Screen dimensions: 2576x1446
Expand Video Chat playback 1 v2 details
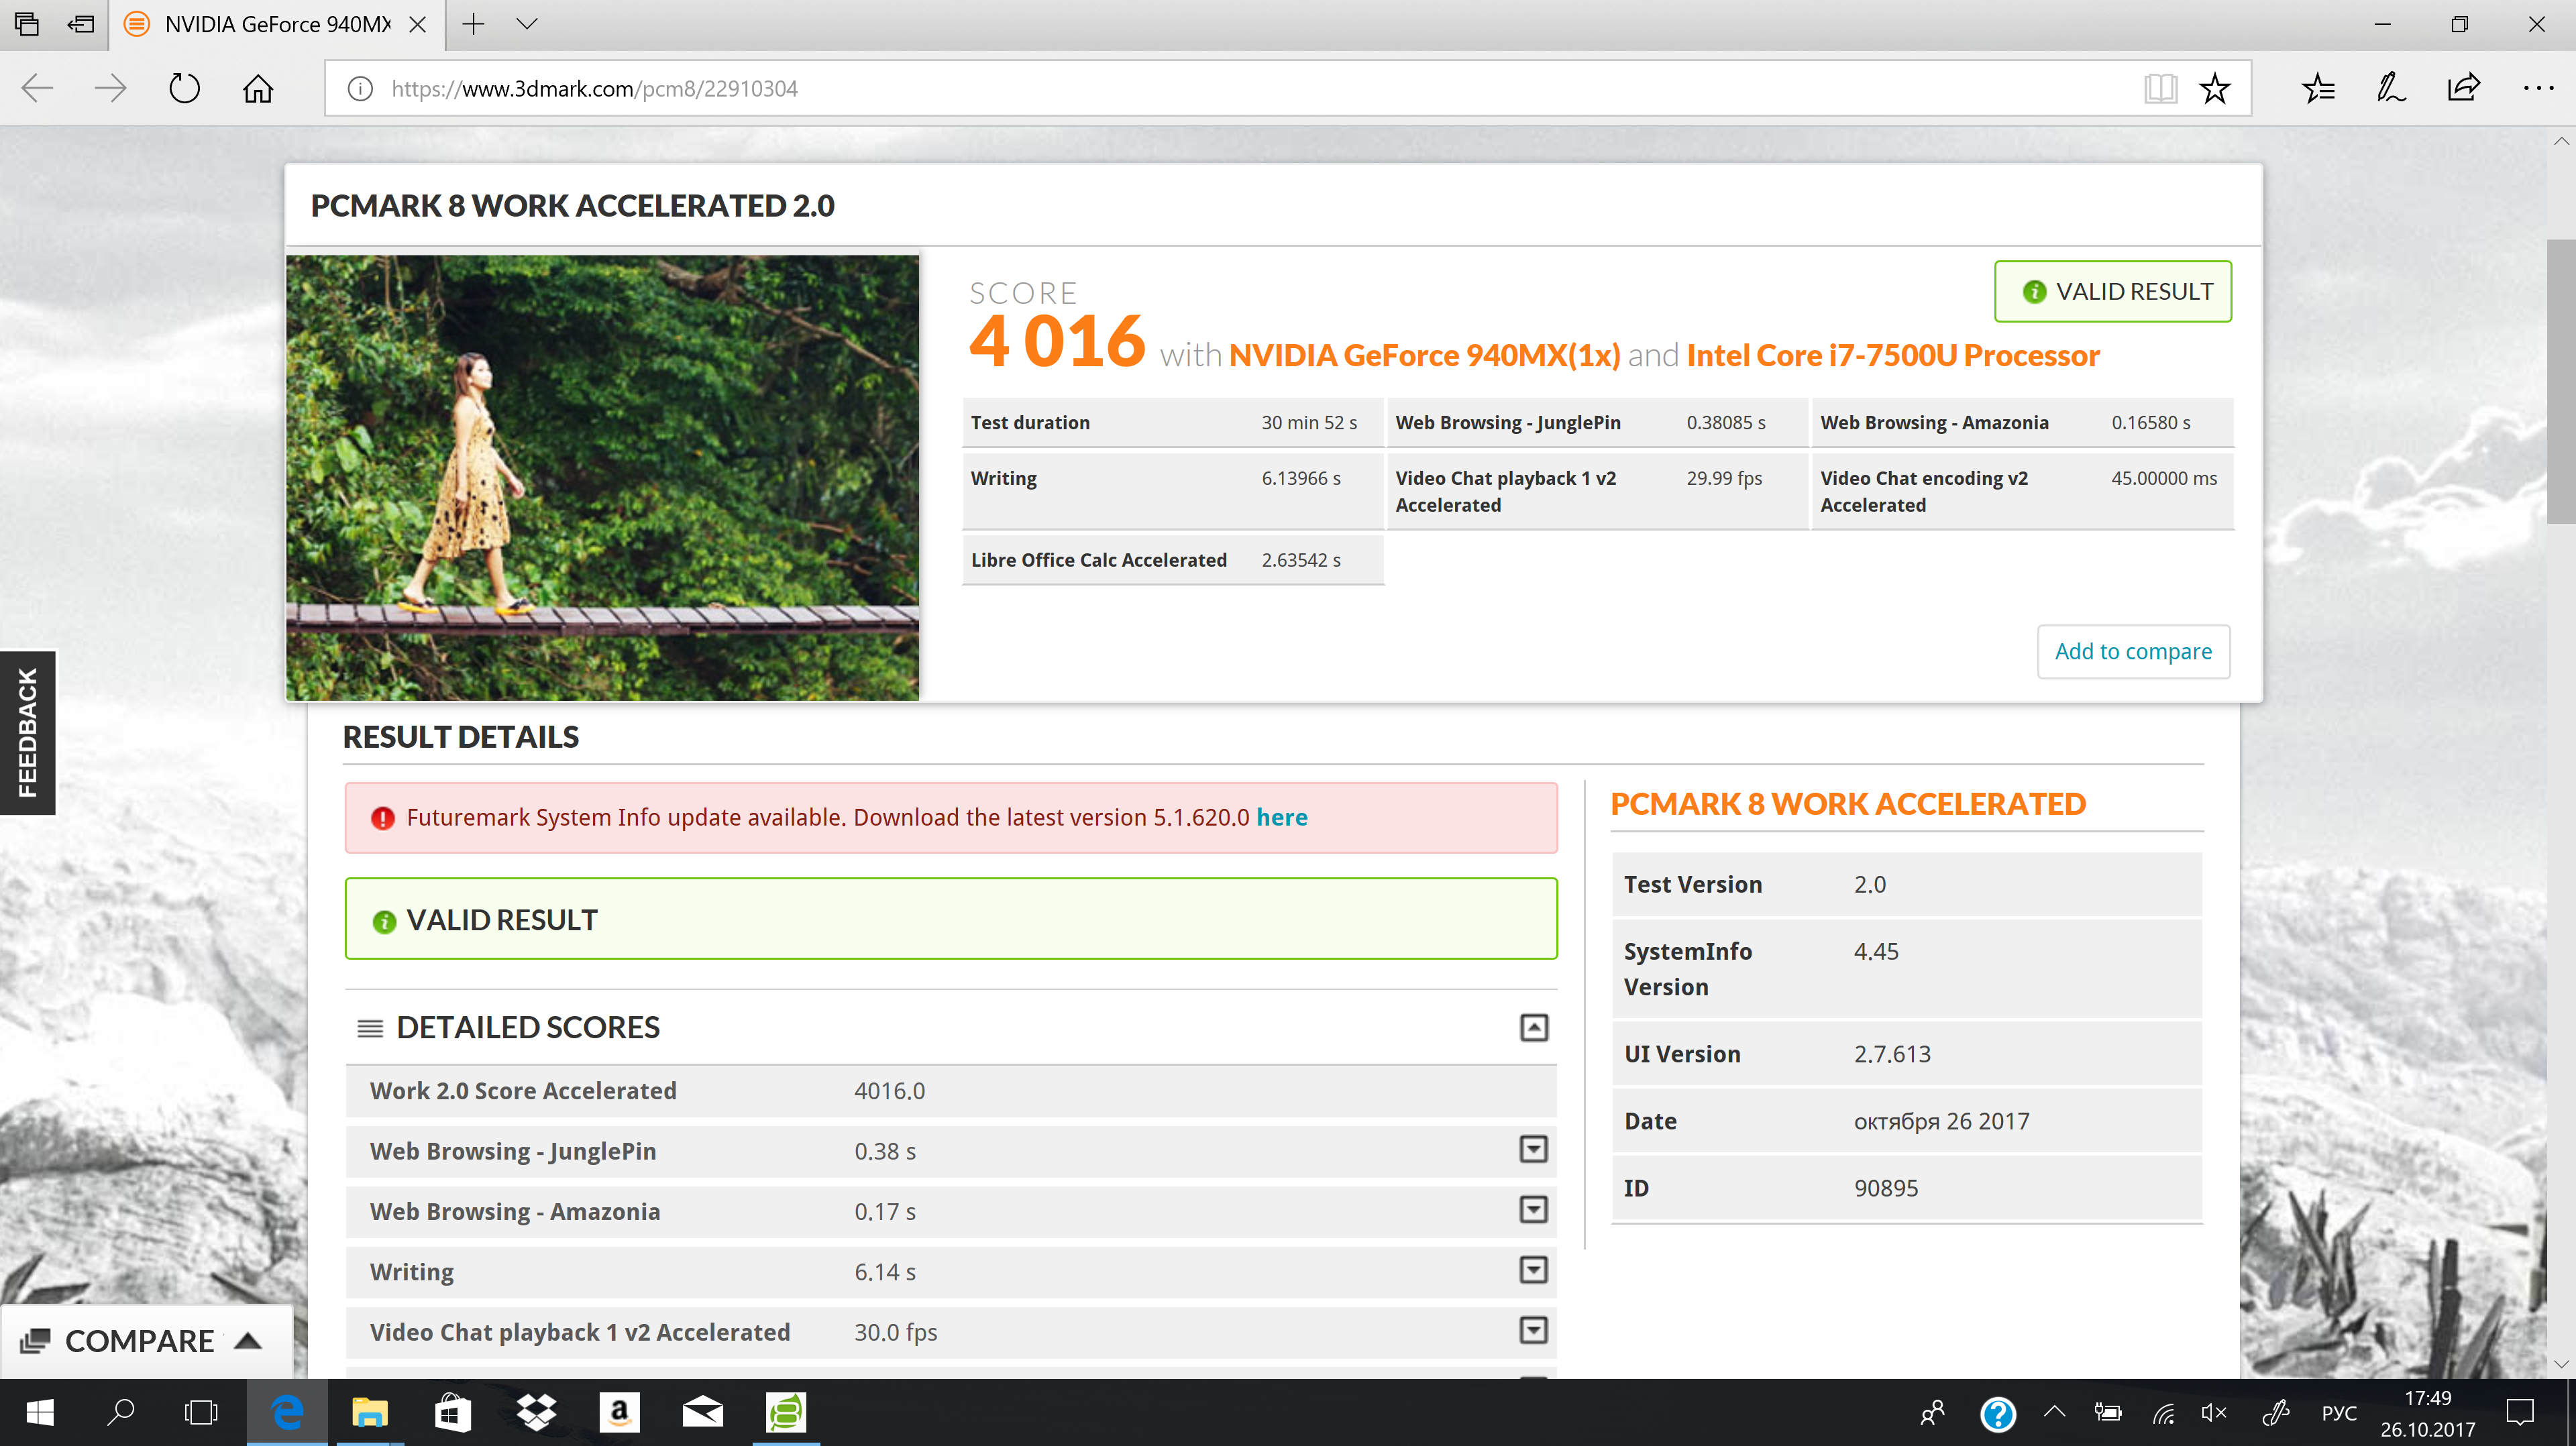pos(1533,1330)
